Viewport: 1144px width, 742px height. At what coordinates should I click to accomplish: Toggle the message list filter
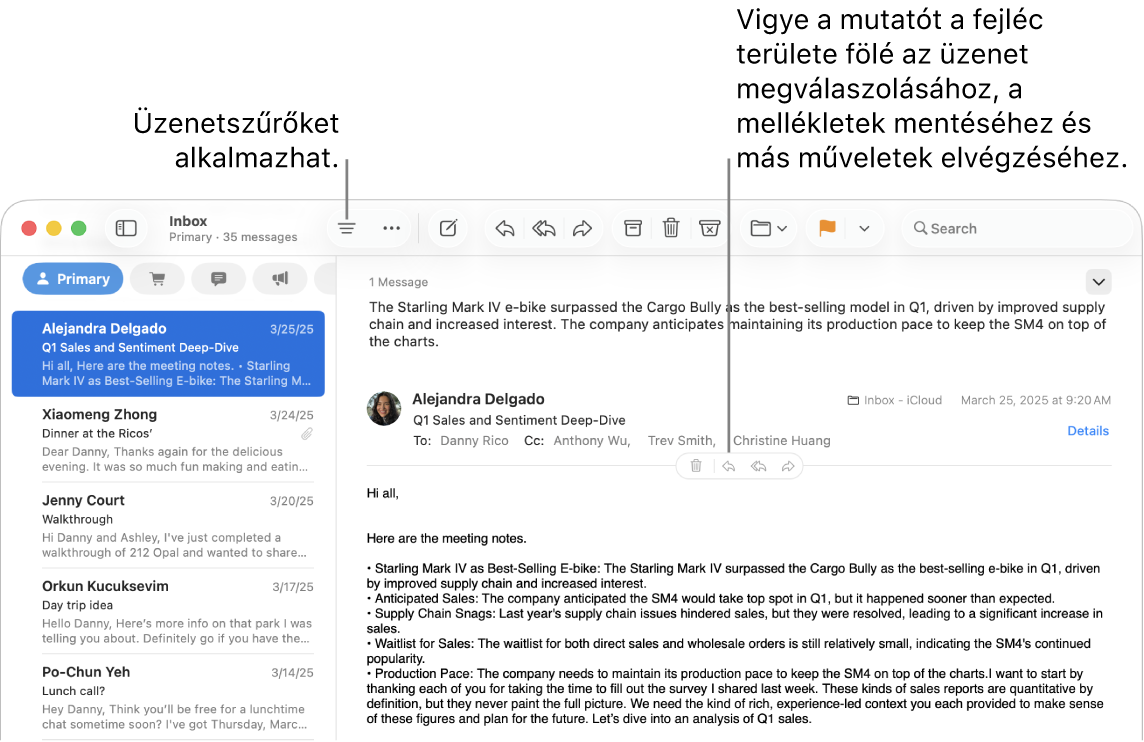click(346, 228)
